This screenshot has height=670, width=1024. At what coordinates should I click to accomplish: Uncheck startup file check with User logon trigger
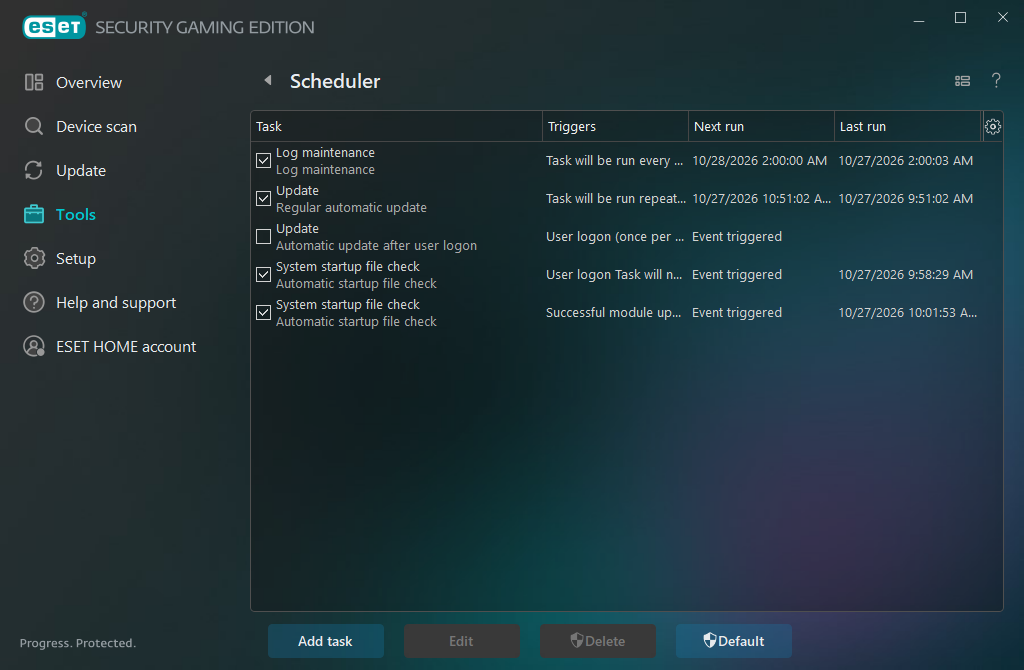point(263,274)
